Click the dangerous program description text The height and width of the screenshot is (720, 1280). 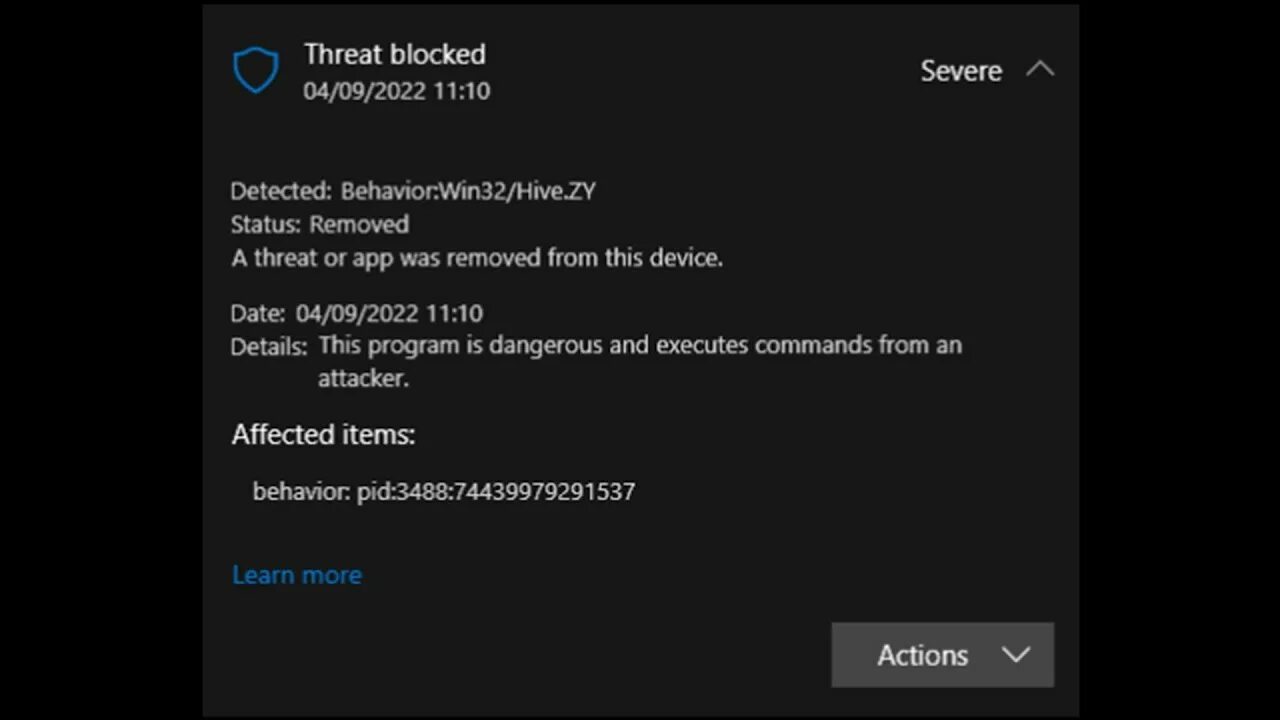640,346
